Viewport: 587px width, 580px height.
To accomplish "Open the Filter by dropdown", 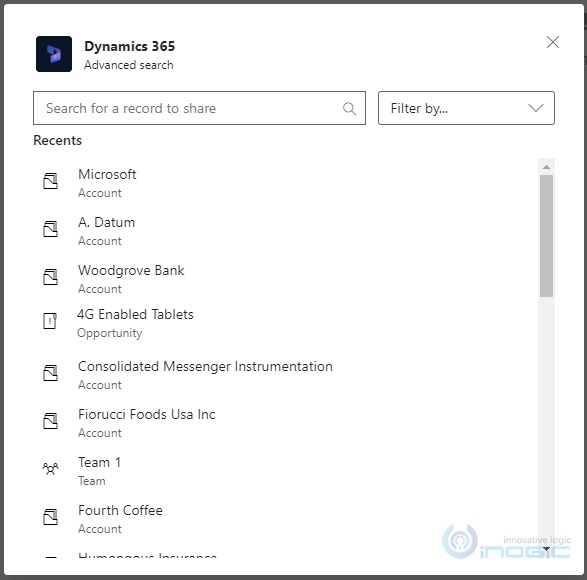I will [466, 108].
